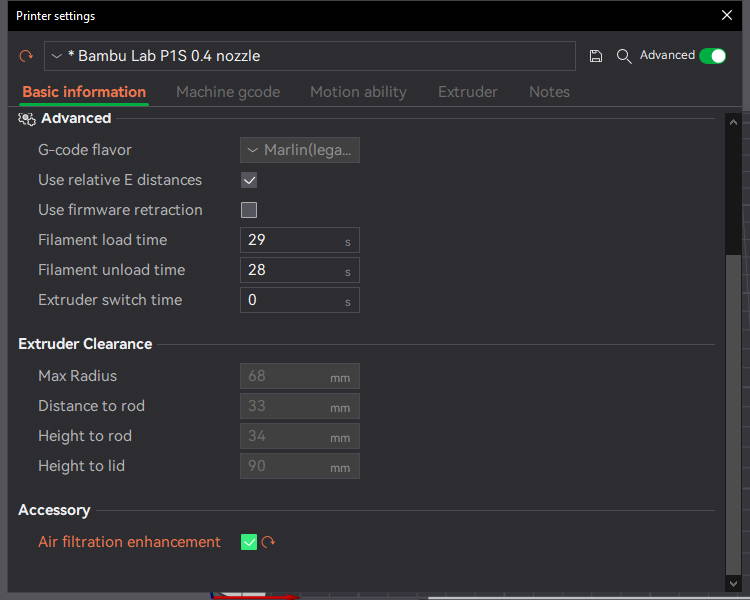Click the Height to lid field

point(300,466)
